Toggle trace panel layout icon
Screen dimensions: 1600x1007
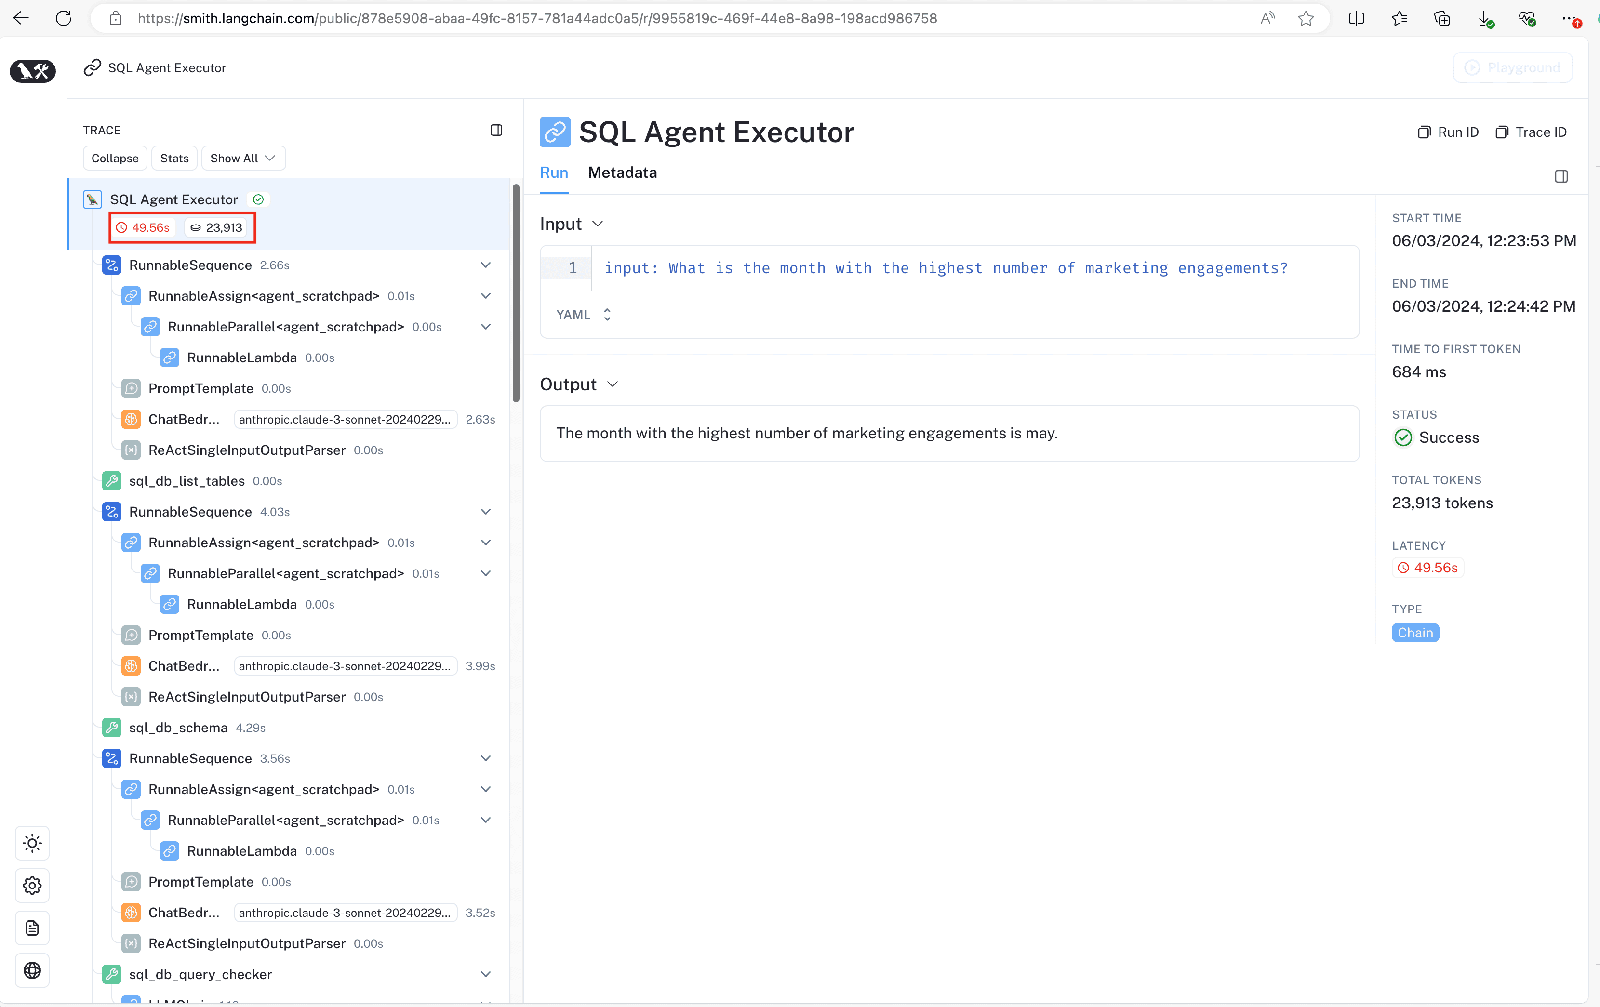pos(496,130)
